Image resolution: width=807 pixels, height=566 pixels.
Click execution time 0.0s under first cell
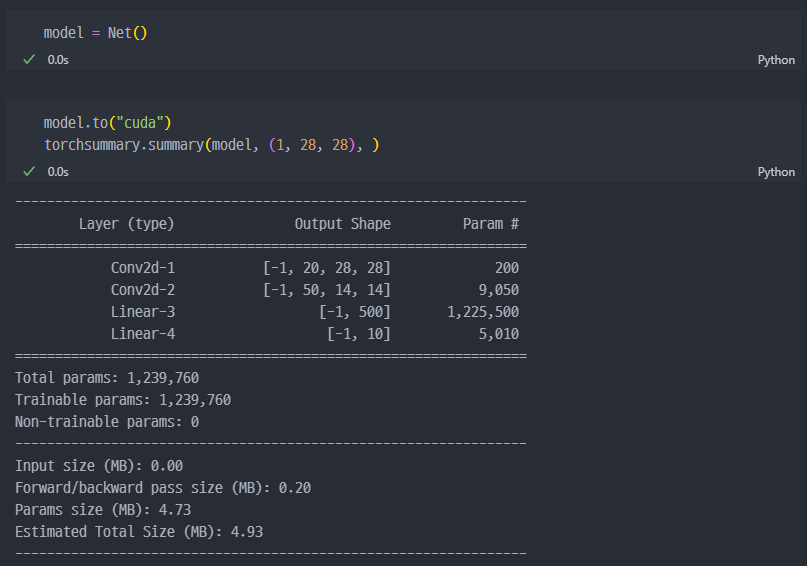click(x=58, y=60)
